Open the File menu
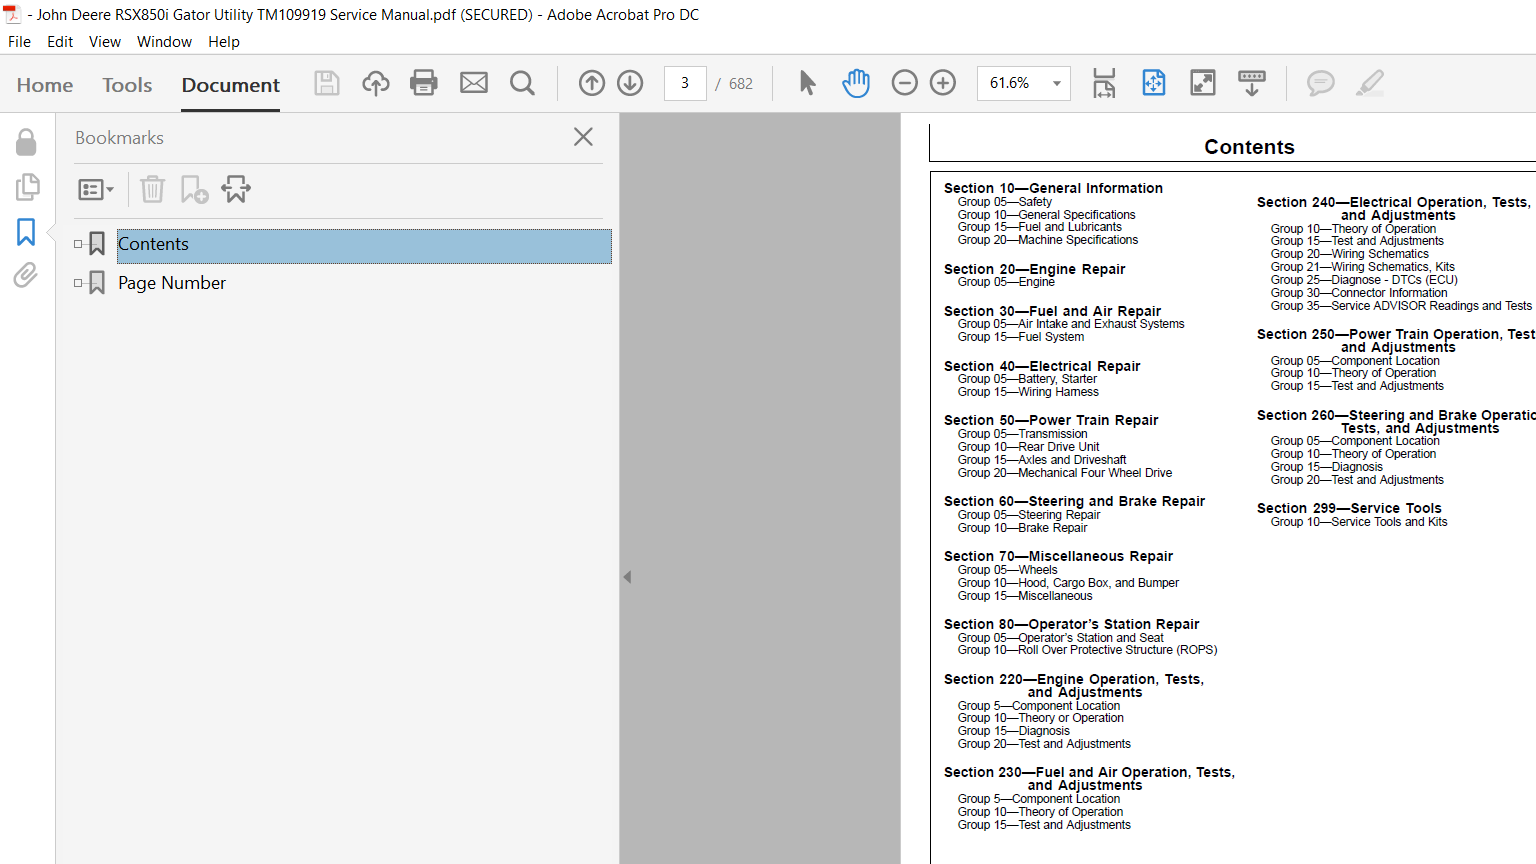Screen dimensions: 1536x864 point(19,42)
